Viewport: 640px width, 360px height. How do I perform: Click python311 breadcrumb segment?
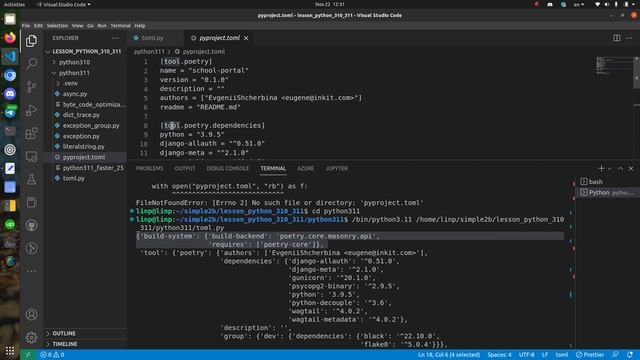click(x=149, y=51)
